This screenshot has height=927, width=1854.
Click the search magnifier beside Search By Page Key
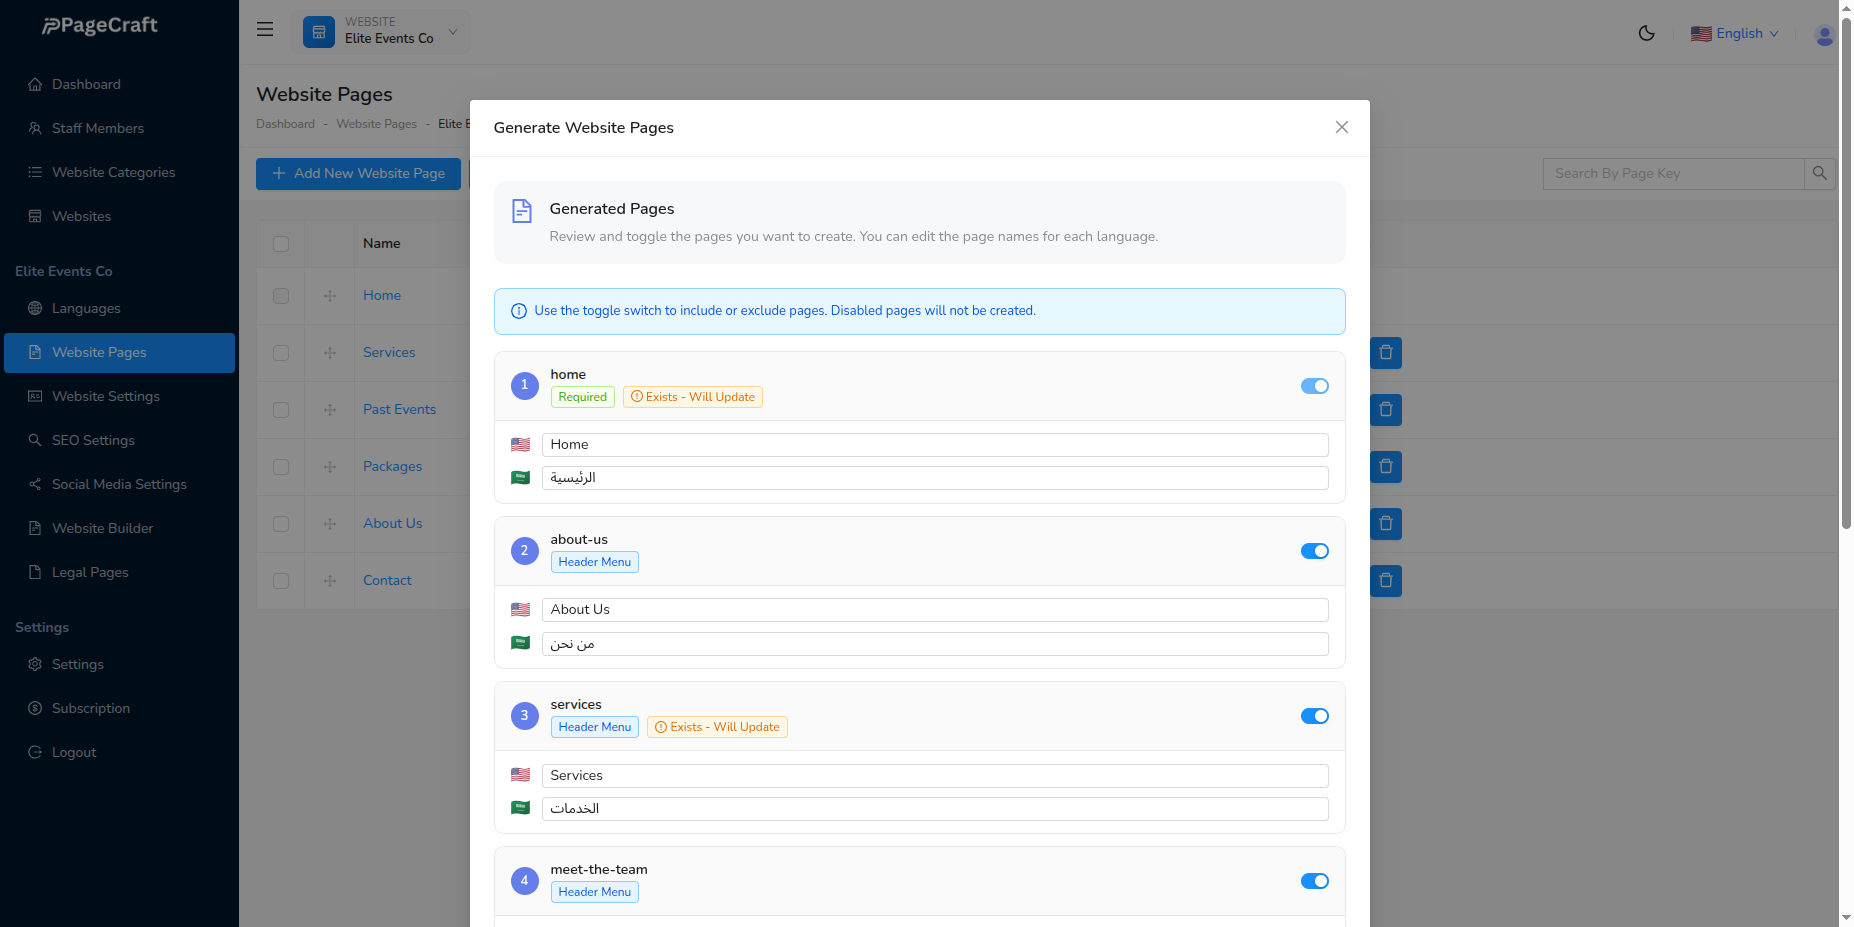tap(1820, 173)
